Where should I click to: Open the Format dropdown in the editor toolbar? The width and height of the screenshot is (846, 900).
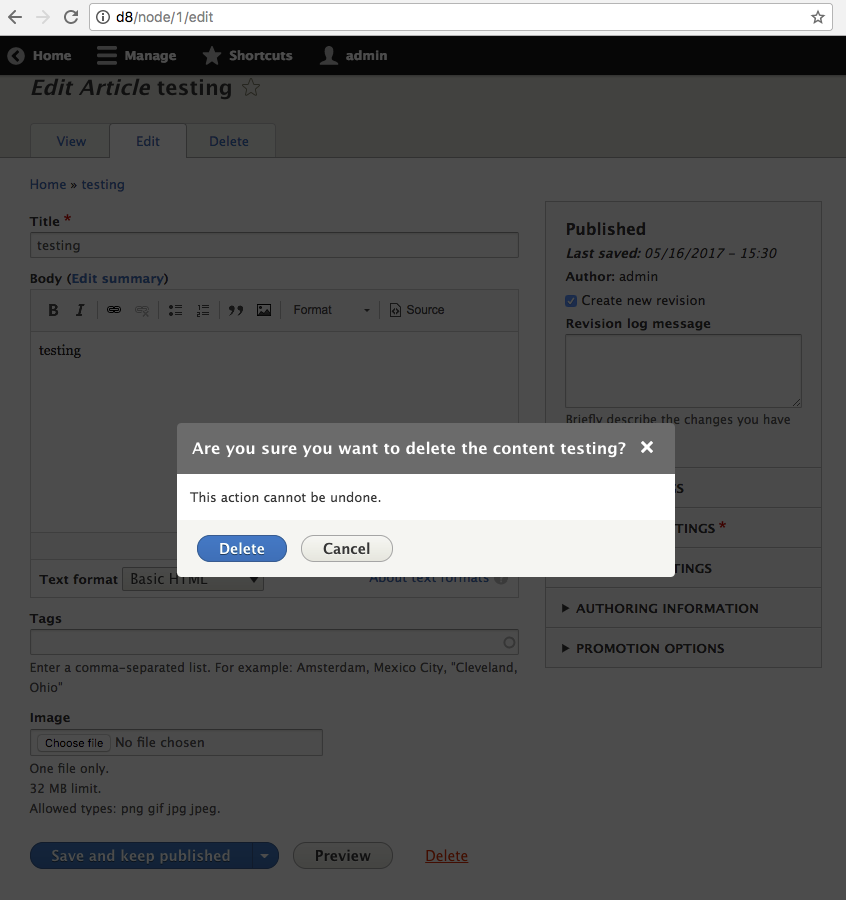(x=330, y=310)
